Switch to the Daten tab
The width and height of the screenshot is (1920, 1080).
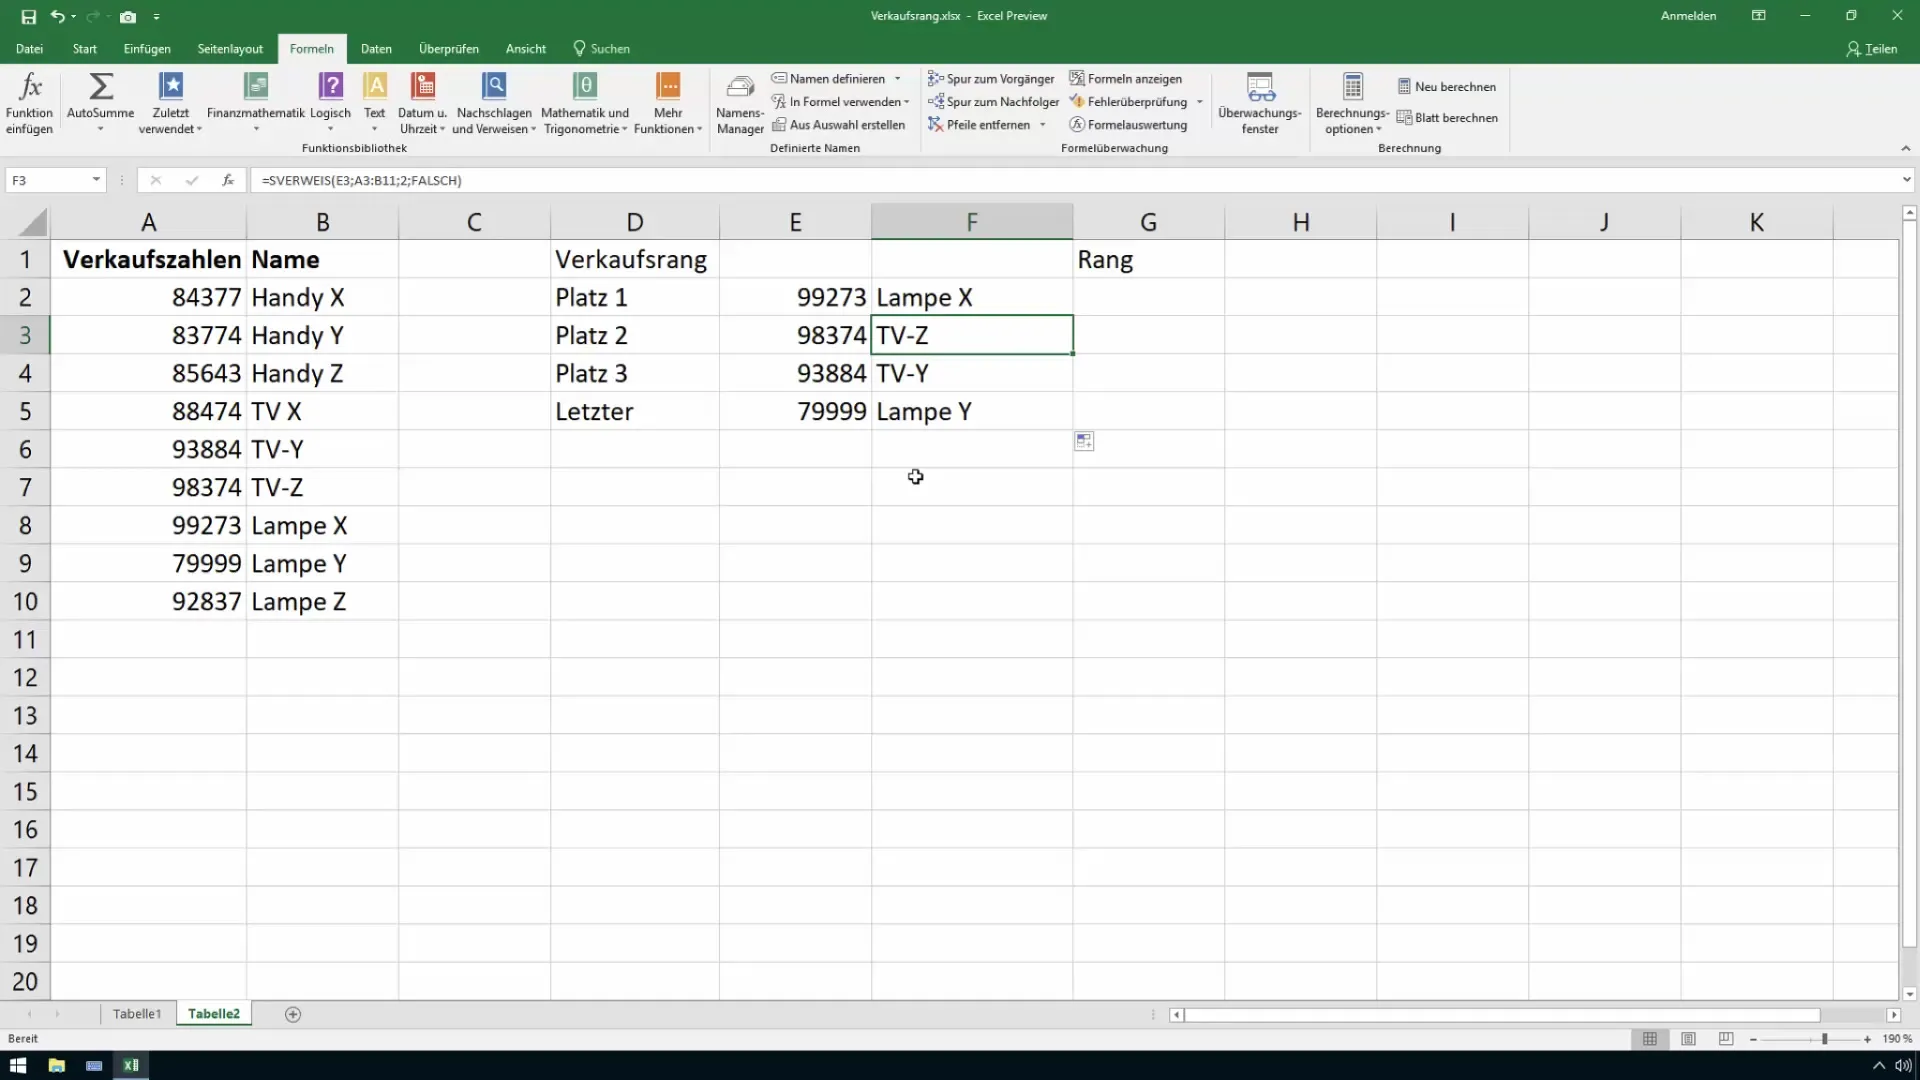coord(376,49)
